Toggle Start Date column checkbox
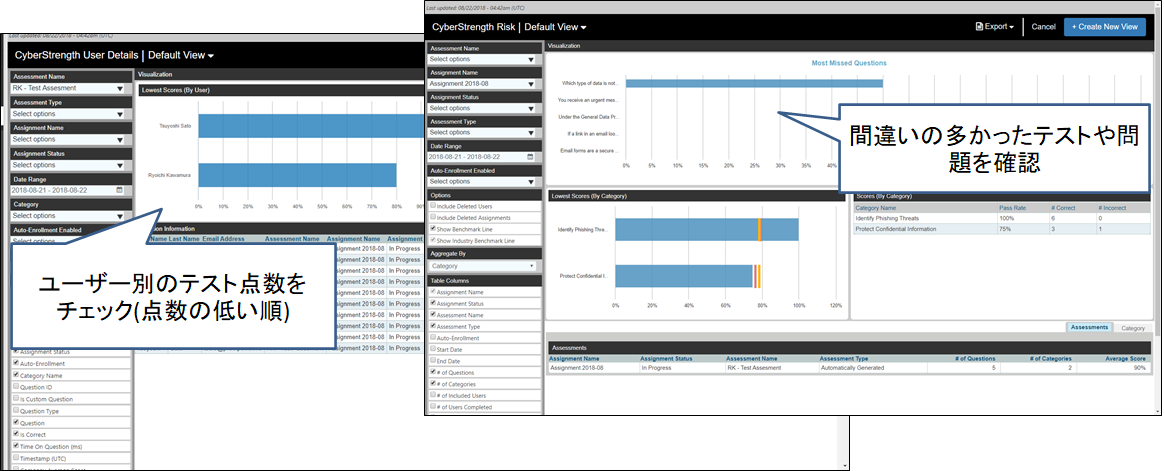The width and height of the screenshot is (1164, 471). (434, 349)
